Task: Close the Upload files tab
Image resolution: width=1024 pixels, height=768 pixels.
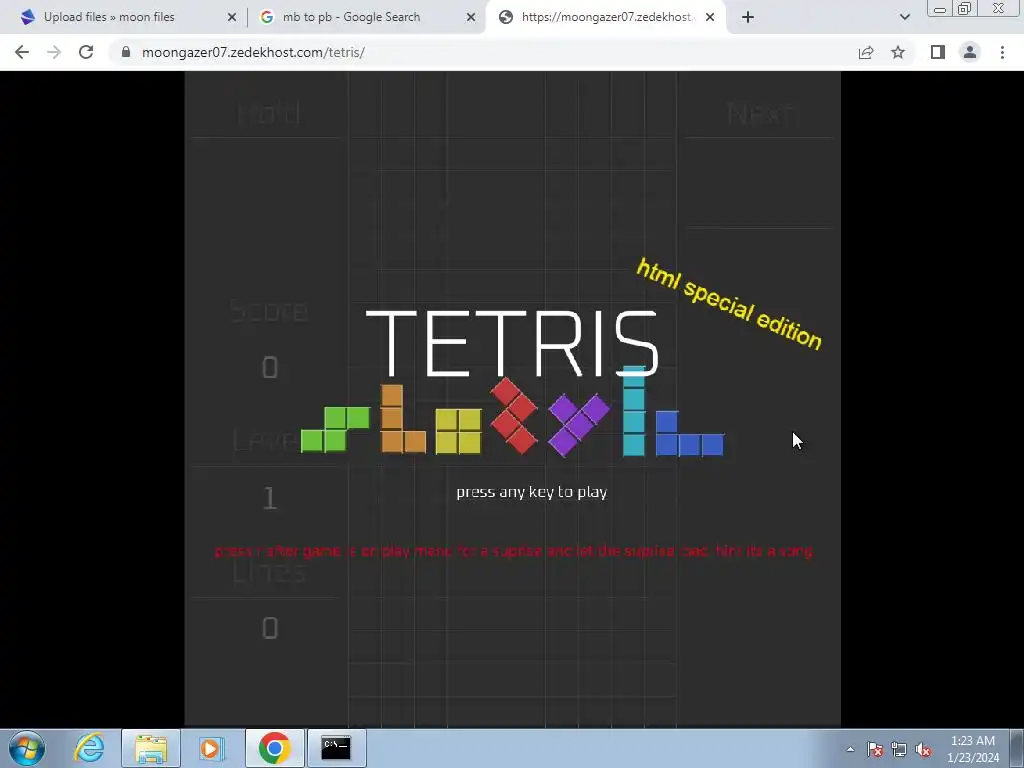Action: pos(231,18)
